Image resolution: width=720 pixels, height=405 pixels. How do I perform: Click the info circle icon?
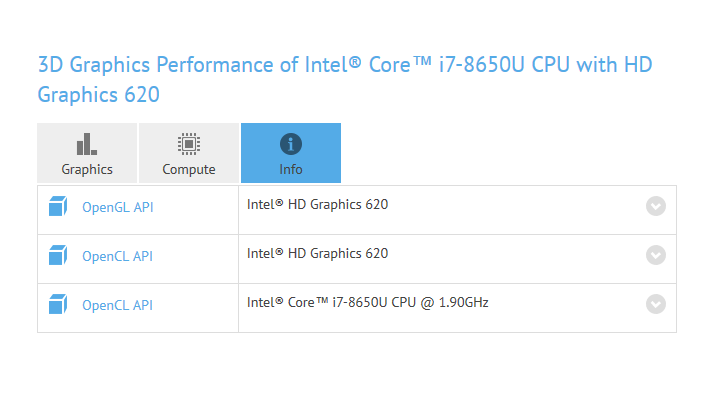(x=291, y=144)
